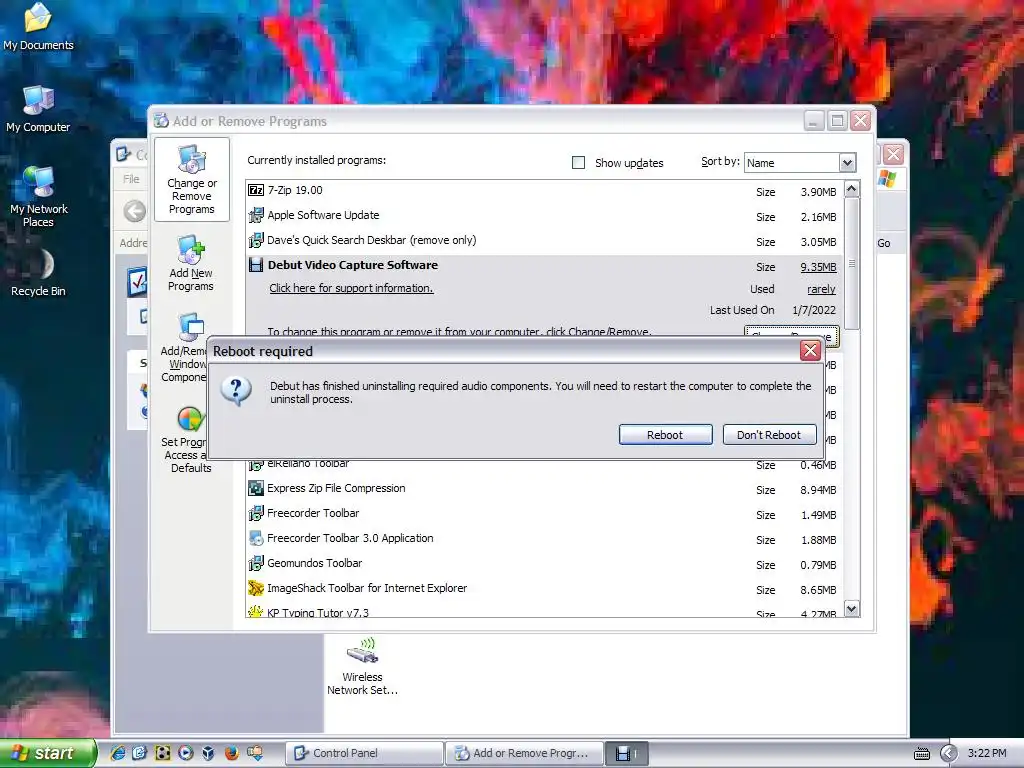Open Wireless Network Setup icon in Control Panel
Viewport: 1024px width, 768px height.
click(x=362, y=666)
